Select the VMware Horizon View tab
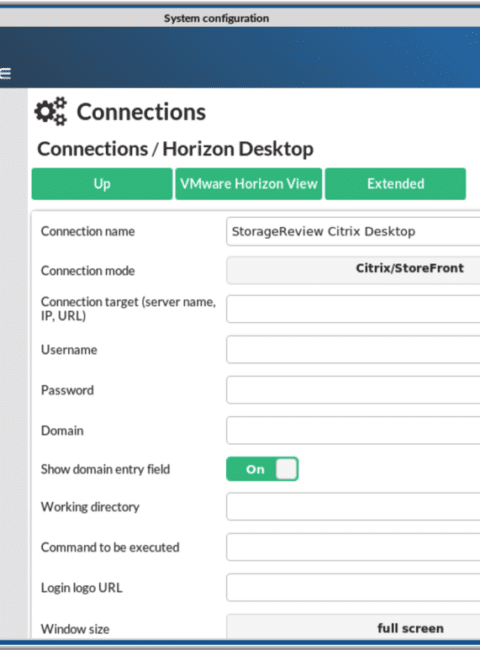Viewport: 480px width, 650px height. (x=249, y=184)
